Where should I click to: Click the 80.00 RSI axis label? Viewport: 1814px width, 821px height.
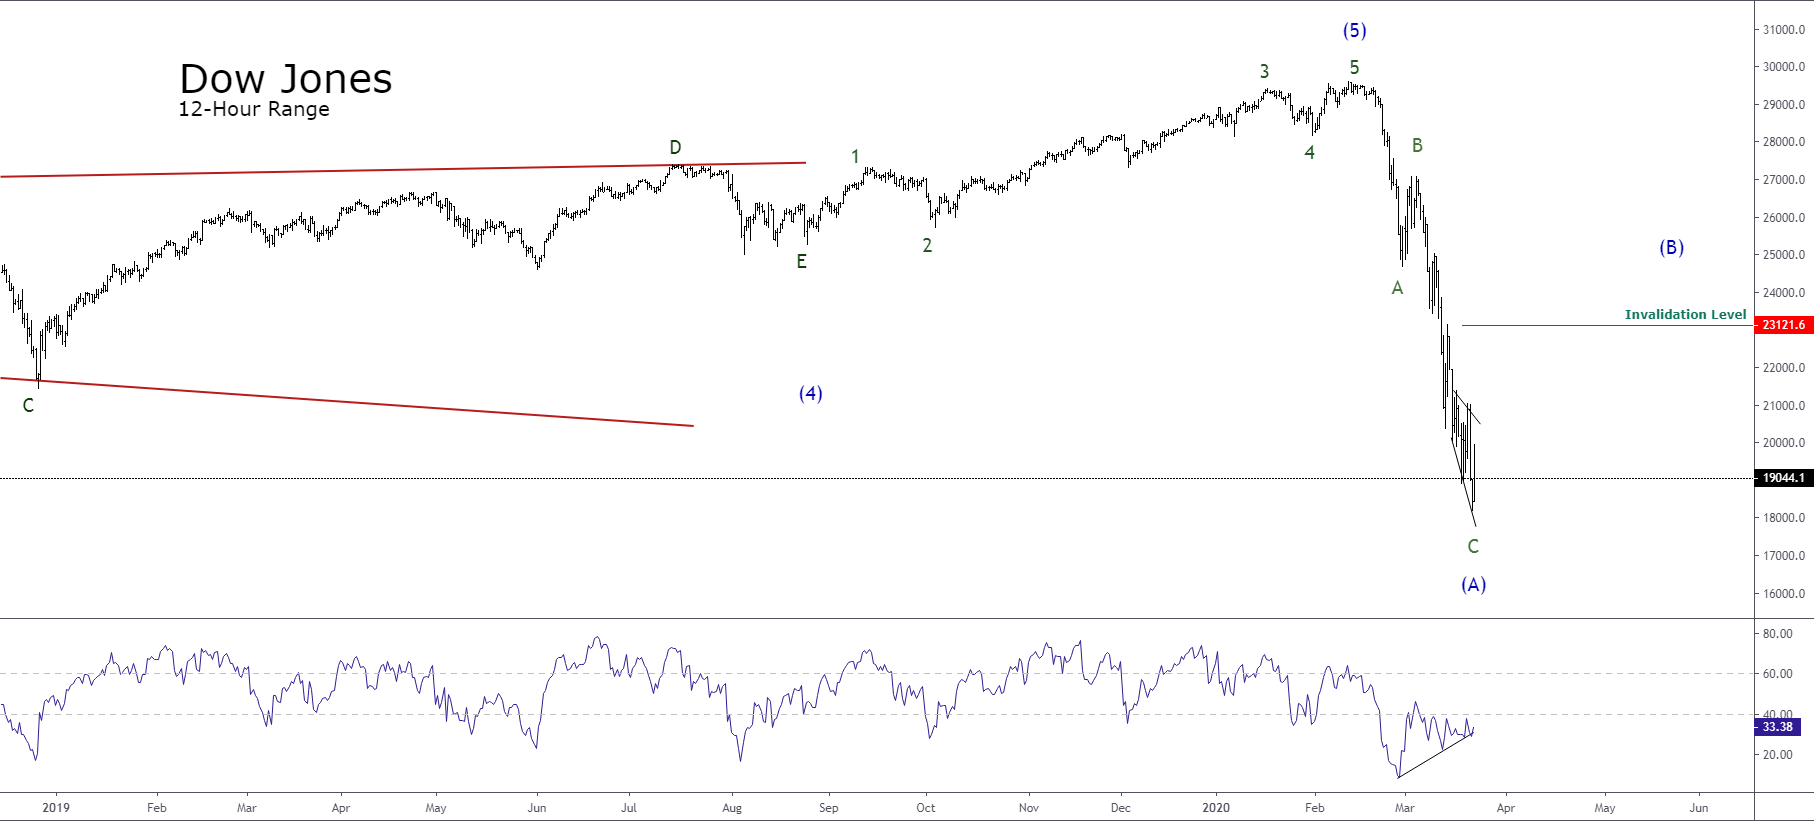pos(1777,634)
